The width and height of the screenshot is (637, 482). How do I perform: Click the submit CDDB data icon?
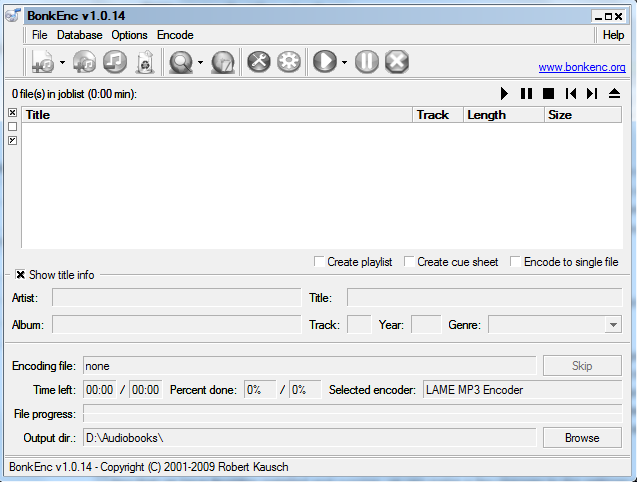click(223, 62)
